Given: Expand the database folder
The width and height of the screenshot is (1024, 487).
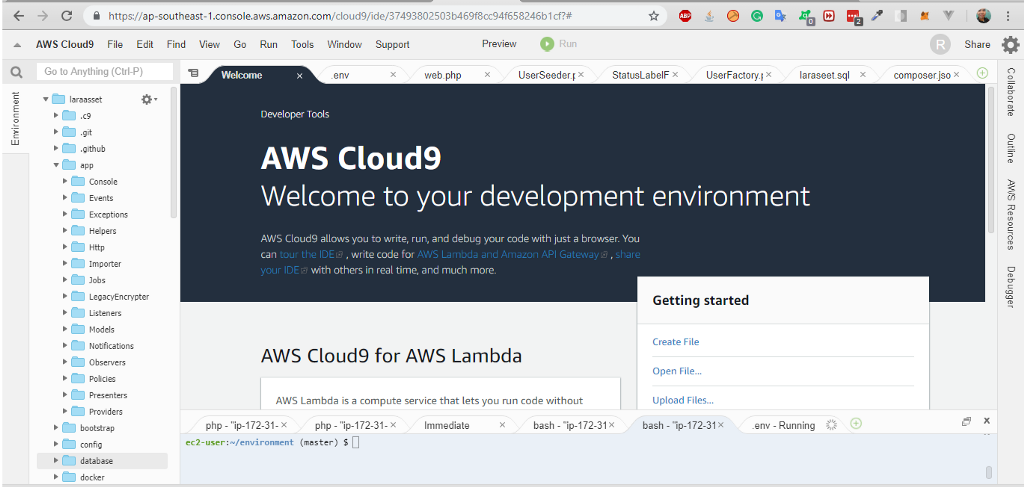Looking at the screenshot, I should coord(56,461).
